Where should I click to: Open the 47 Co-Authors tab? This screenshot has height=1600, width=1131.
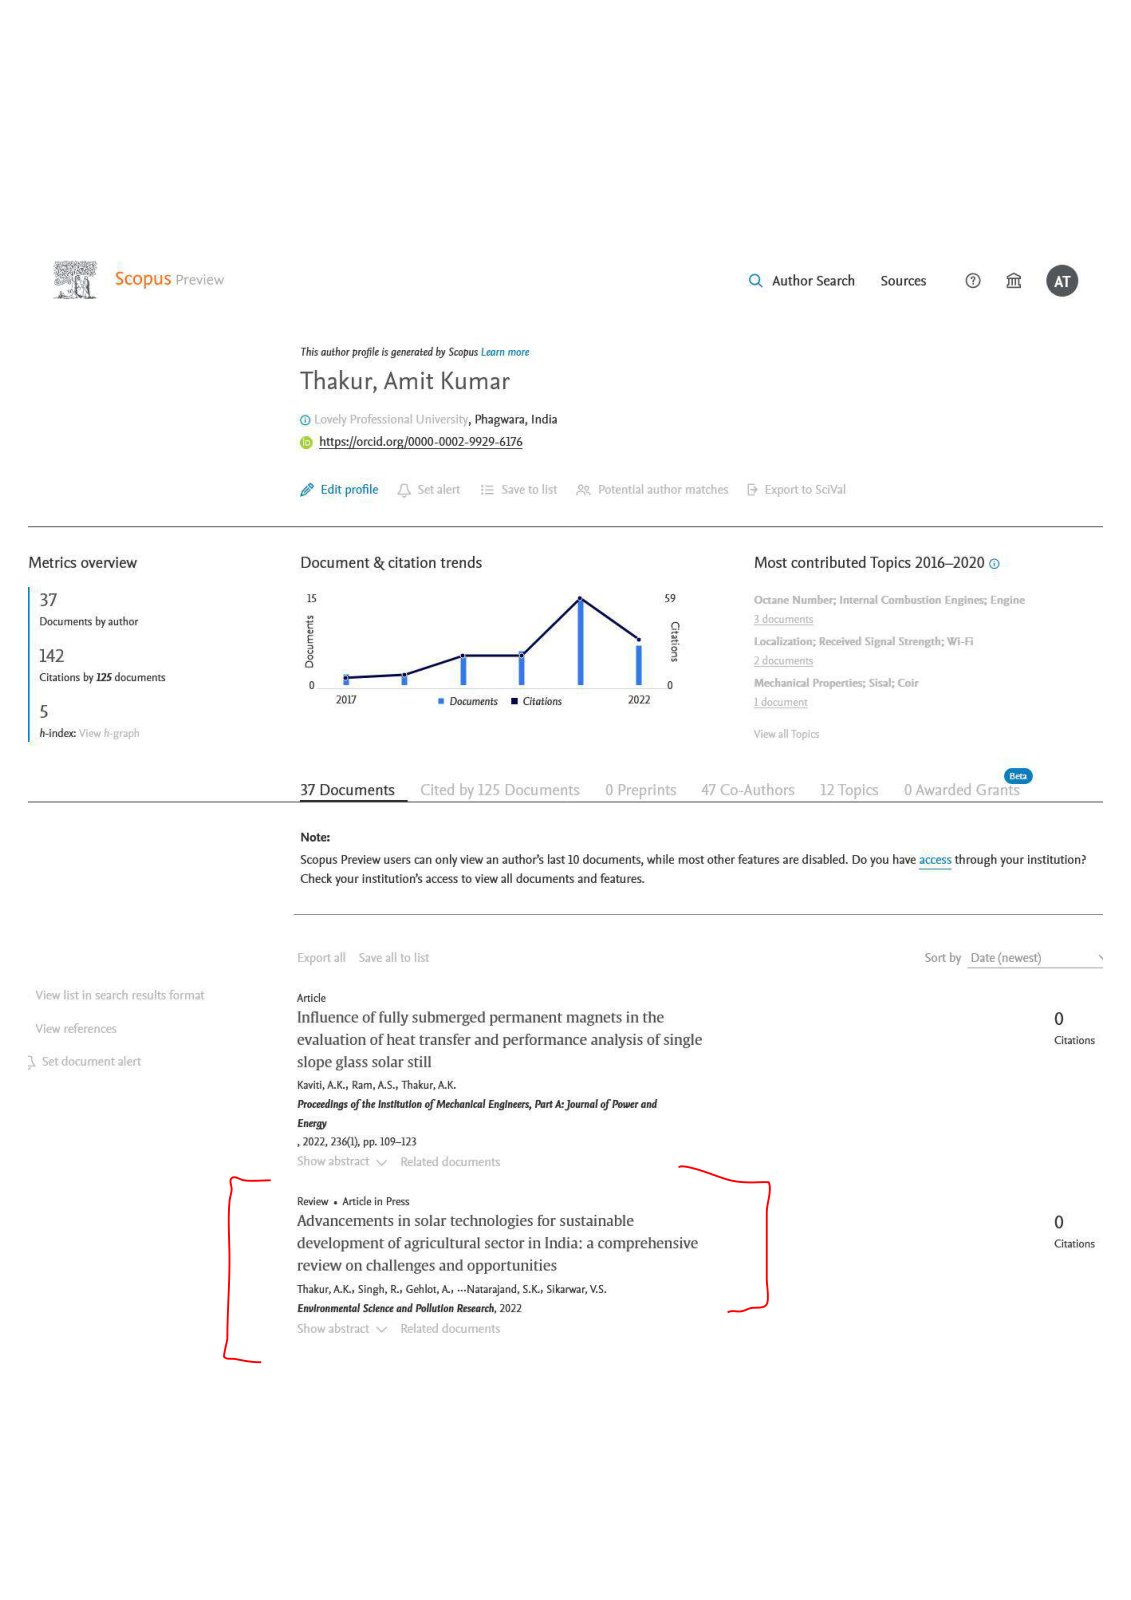[748, 790]
